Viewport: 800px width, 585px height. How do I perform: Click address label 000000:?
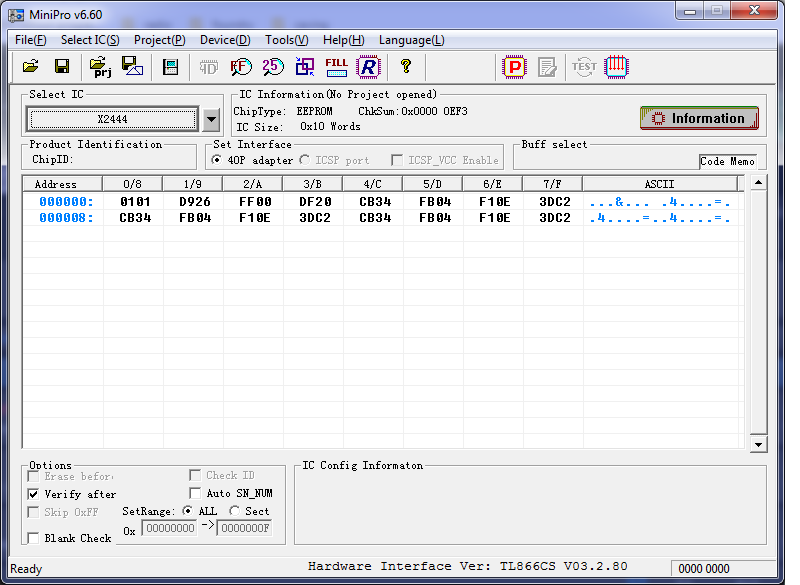(67, 202)
